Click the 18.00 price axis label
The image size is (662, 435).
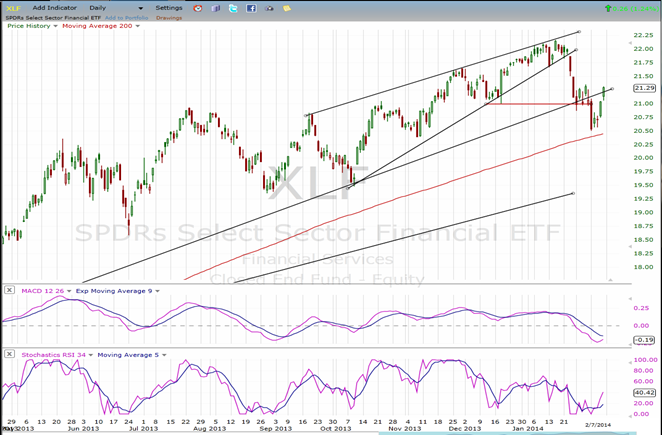tap(643, 267)
